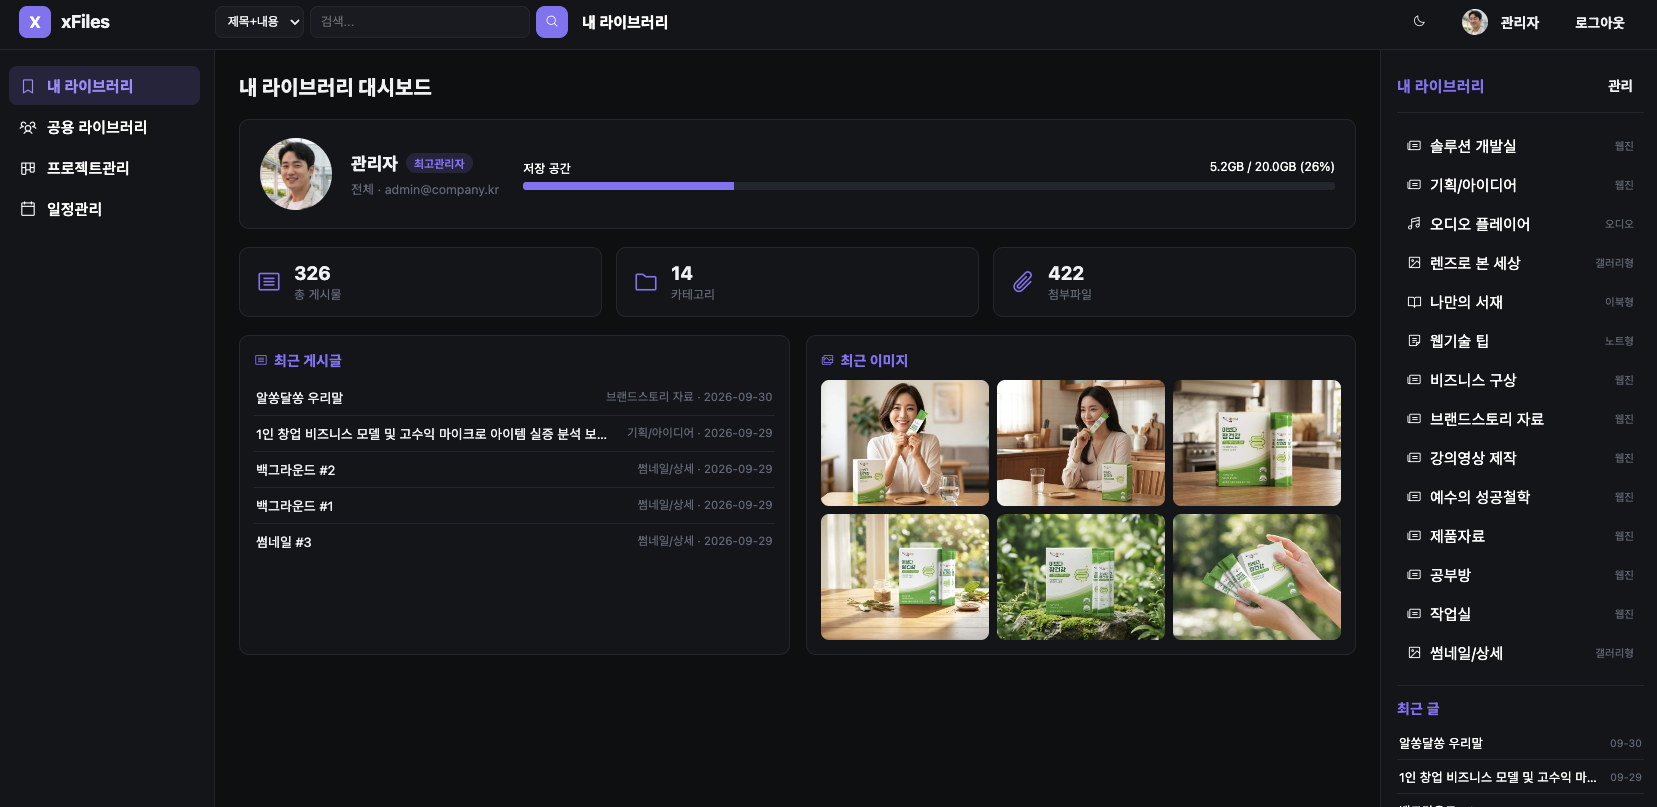The width and height of the screenshot is (1657, 807).
Task: Open the hand holding sachets thumbnail
Action: (x=1257, y=577)
